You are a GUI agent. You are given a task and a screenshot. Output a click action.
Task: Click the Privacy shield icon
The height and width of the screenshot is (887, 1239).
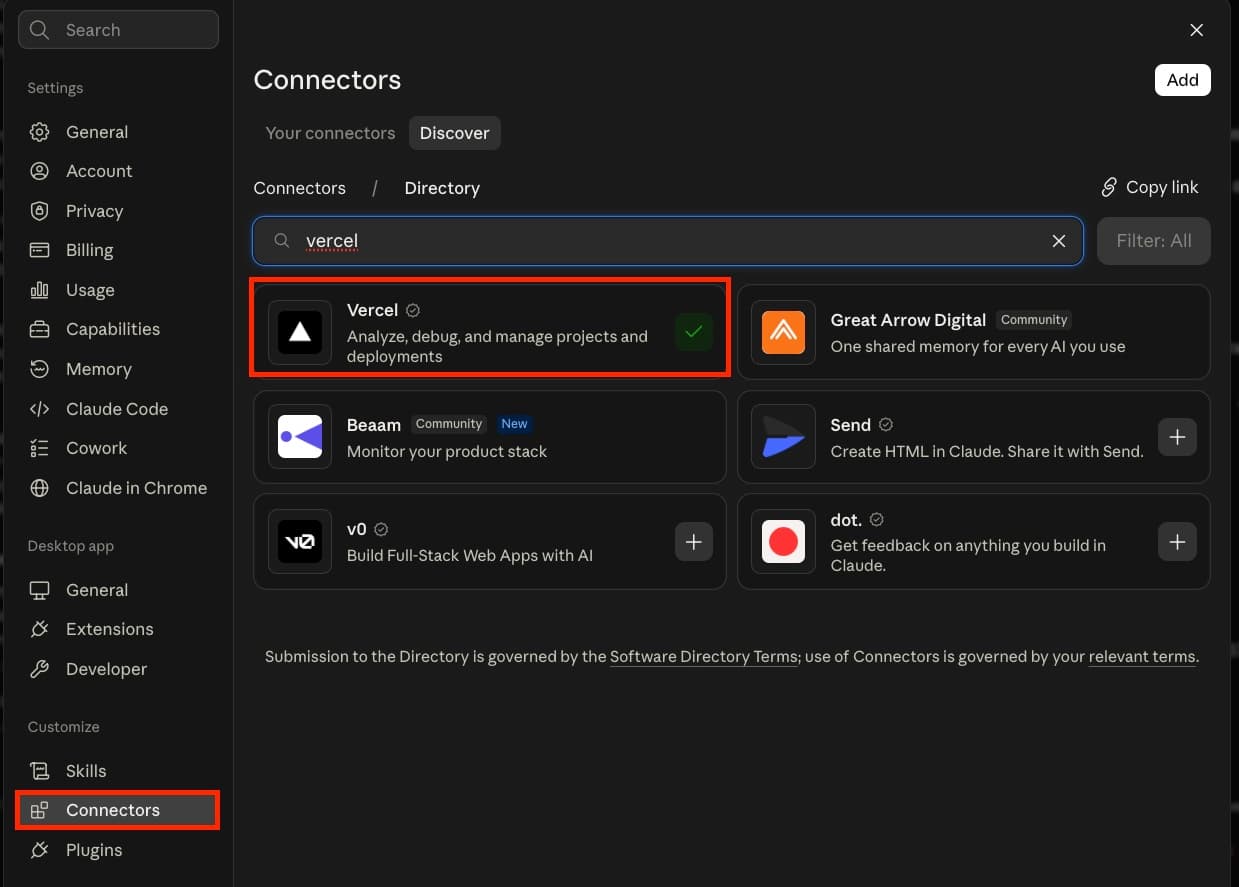39,211
